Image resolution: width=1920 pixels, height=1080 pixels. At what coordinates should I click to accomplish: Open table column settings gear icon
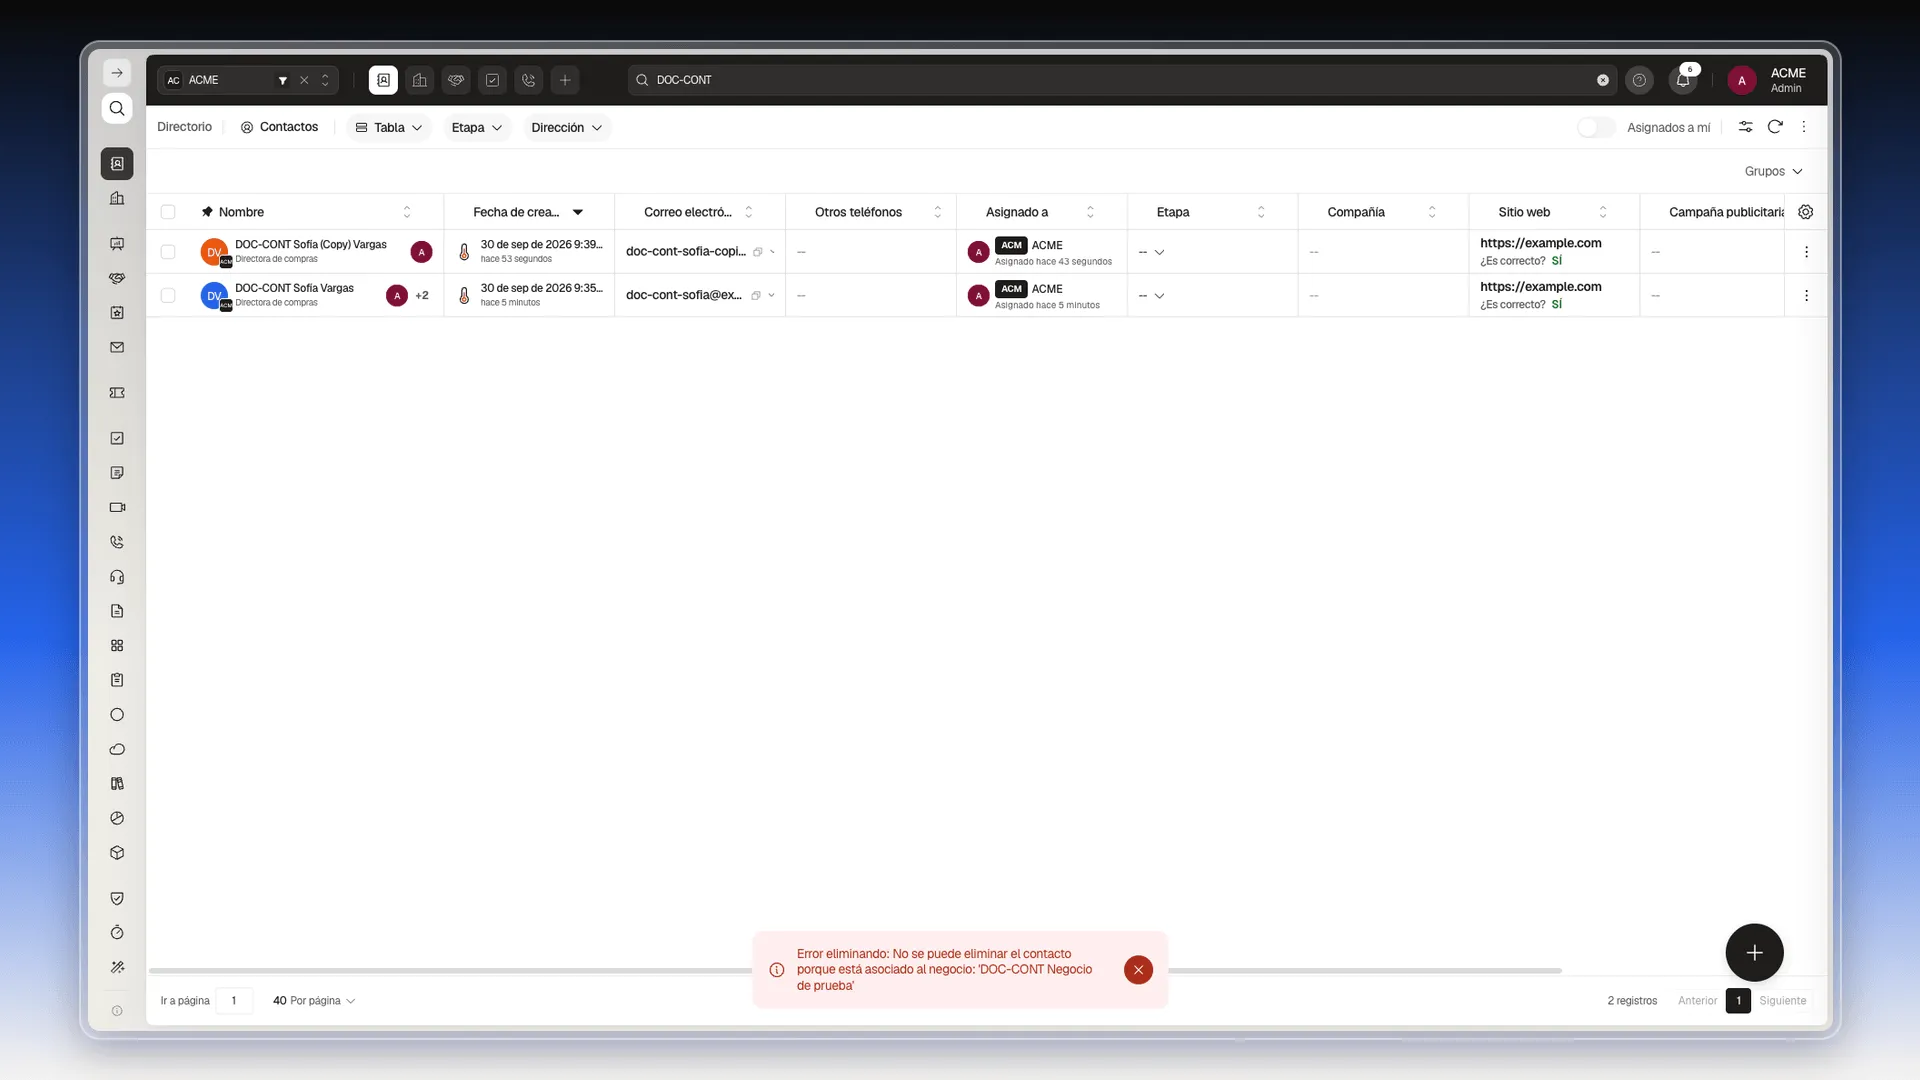pyautogui.click(x=1806, y=212)
